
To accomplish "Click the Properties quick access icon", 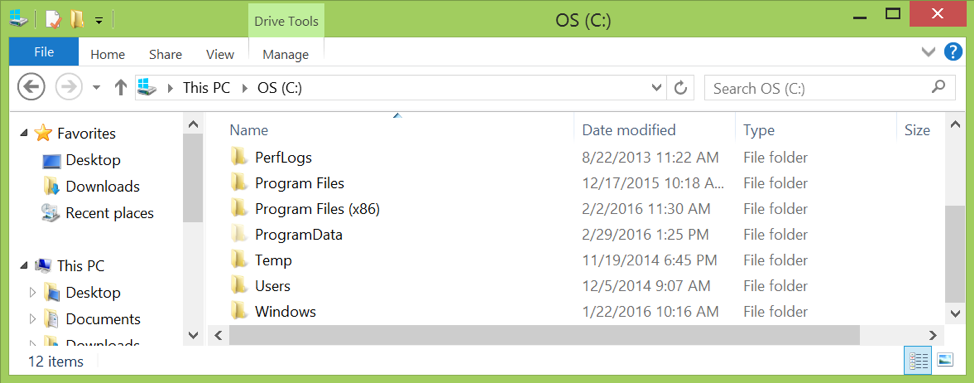I will 54,20.
